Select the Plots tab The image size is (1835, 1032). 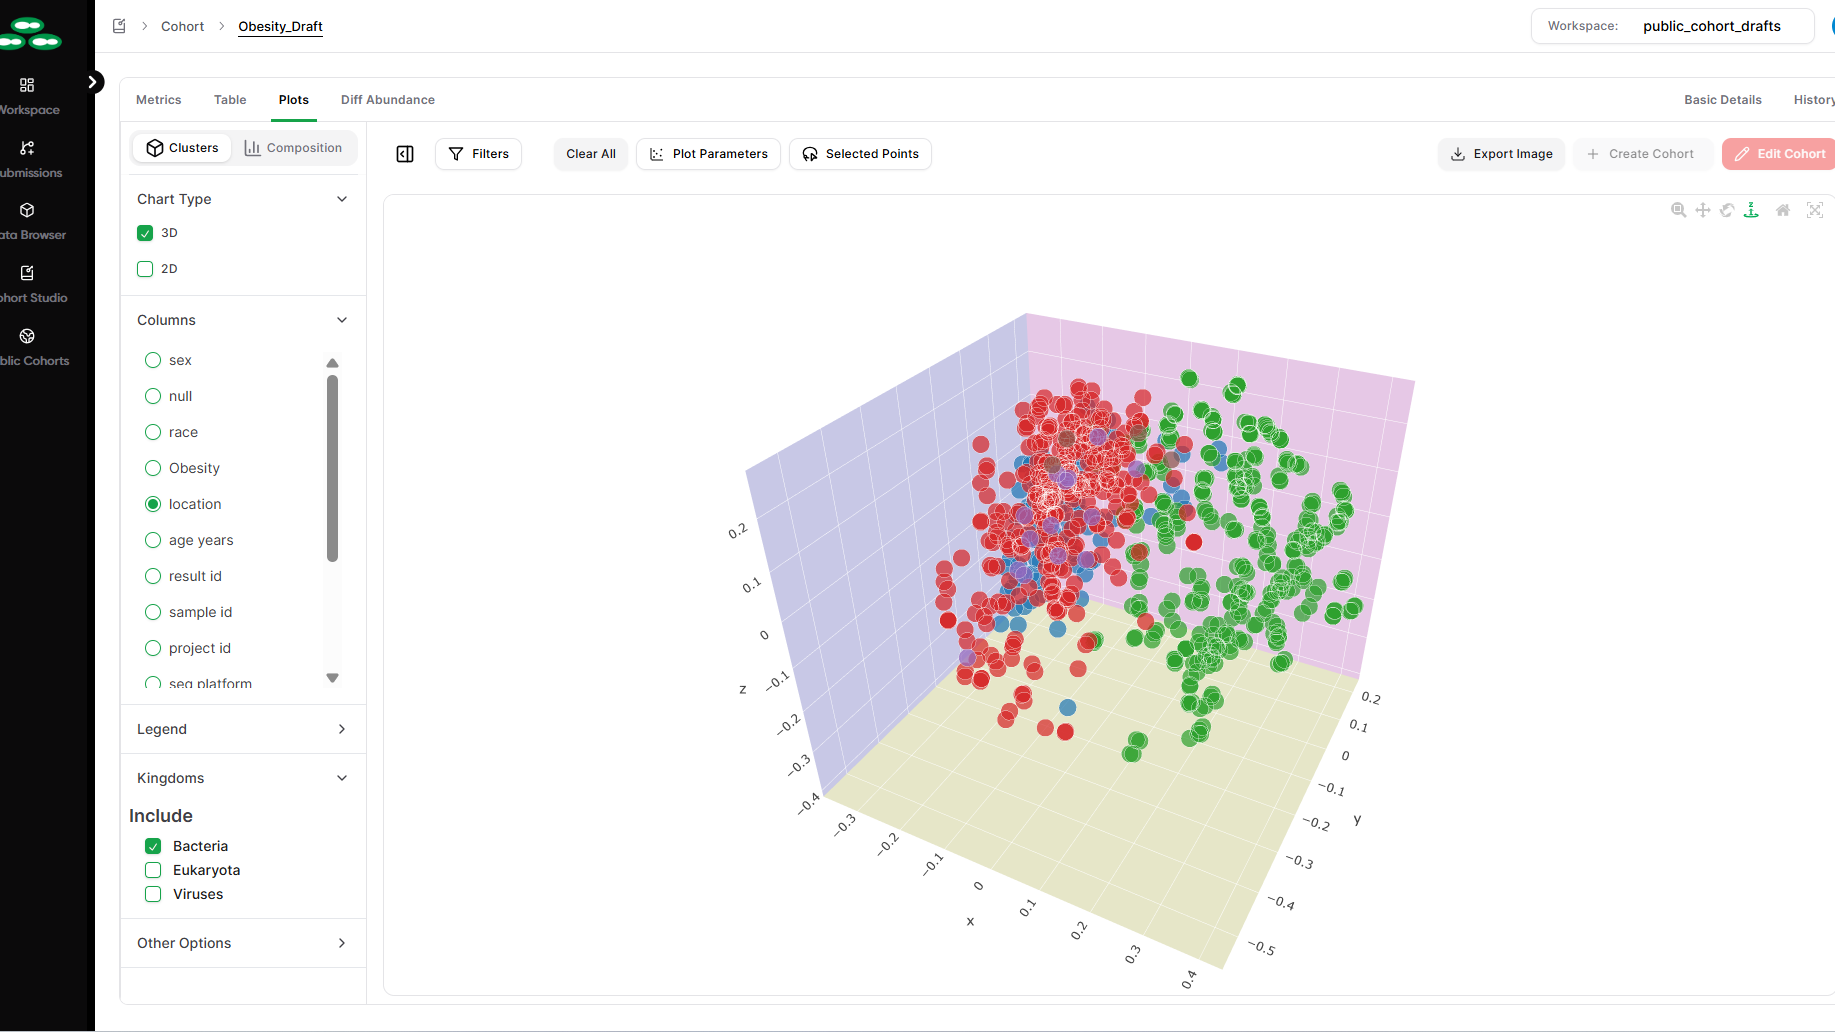pyautogui.click(x=294, y=100)
